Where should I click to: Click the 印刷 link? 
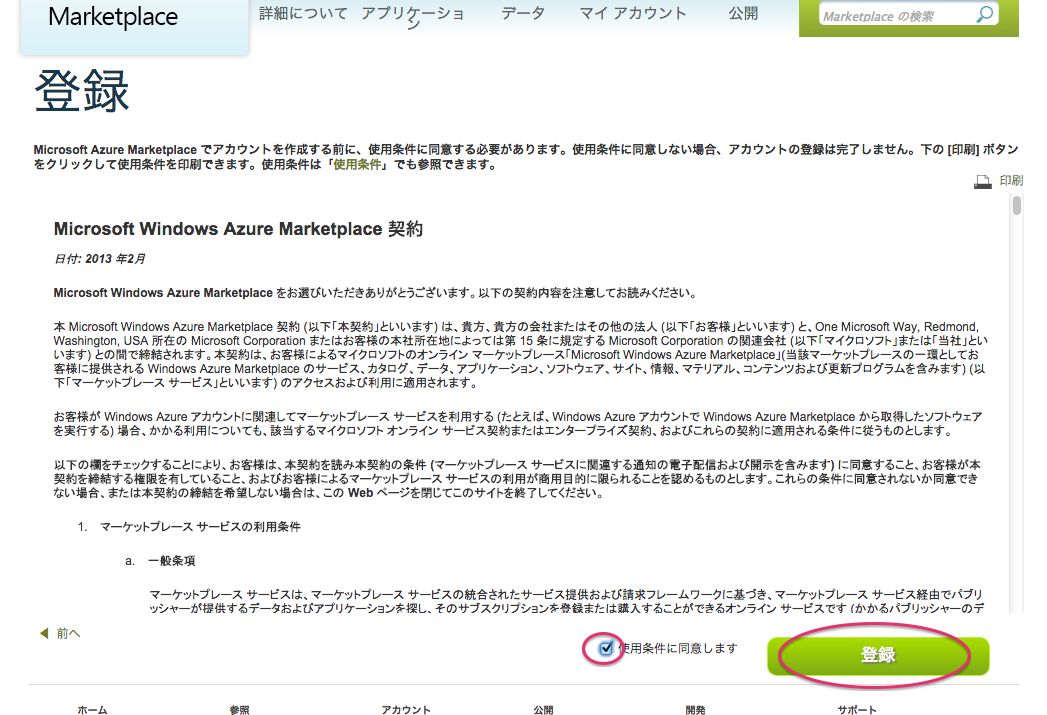click(1011, 180)
